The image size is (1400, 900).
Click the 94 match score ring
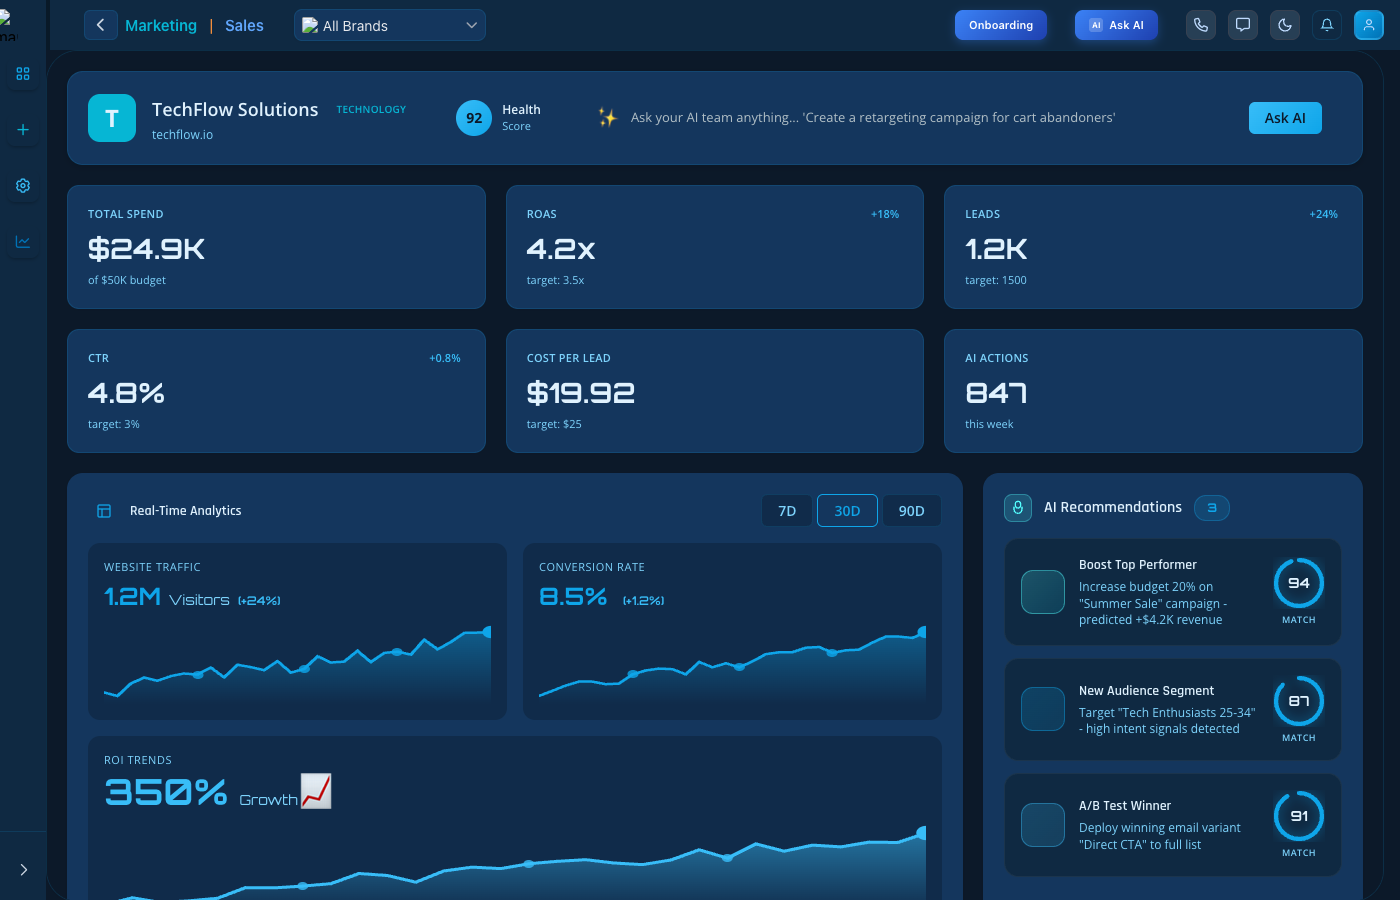pos(1299,583)
